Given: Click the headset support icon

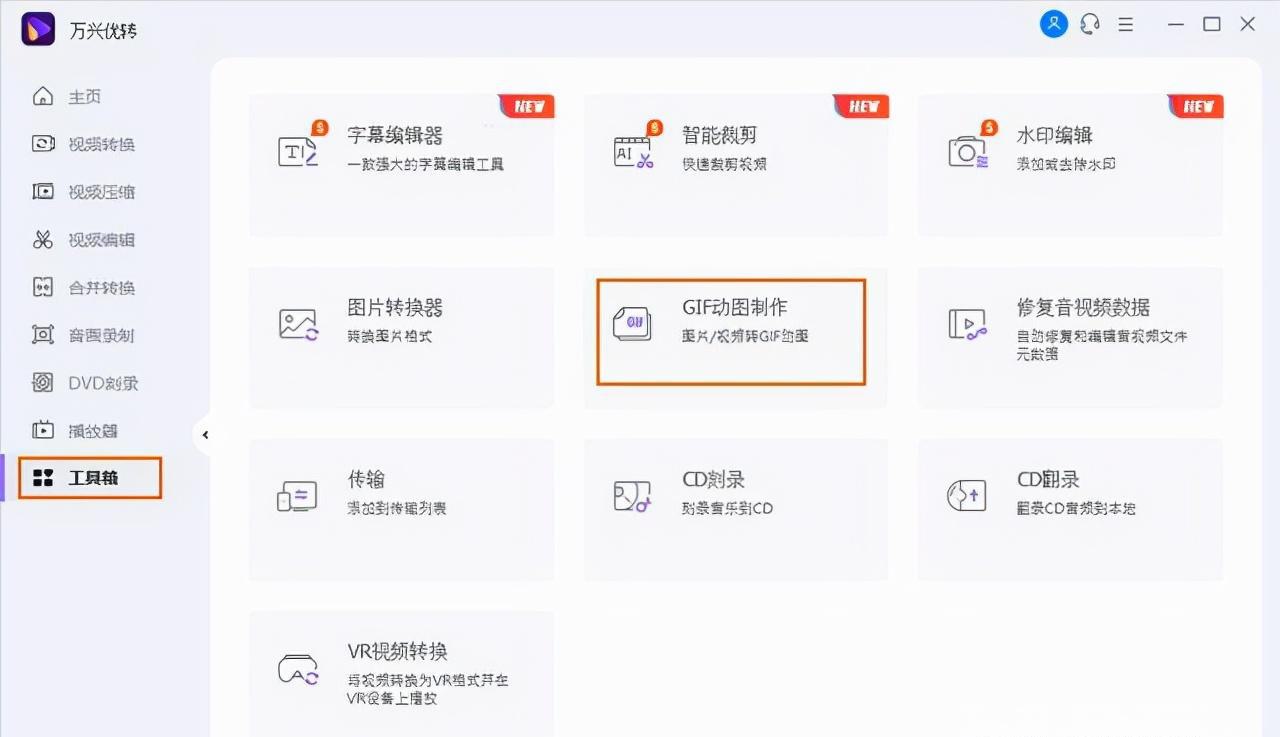Looking at the screenshot, I should pyautogui.click(x=1090, y=25).
